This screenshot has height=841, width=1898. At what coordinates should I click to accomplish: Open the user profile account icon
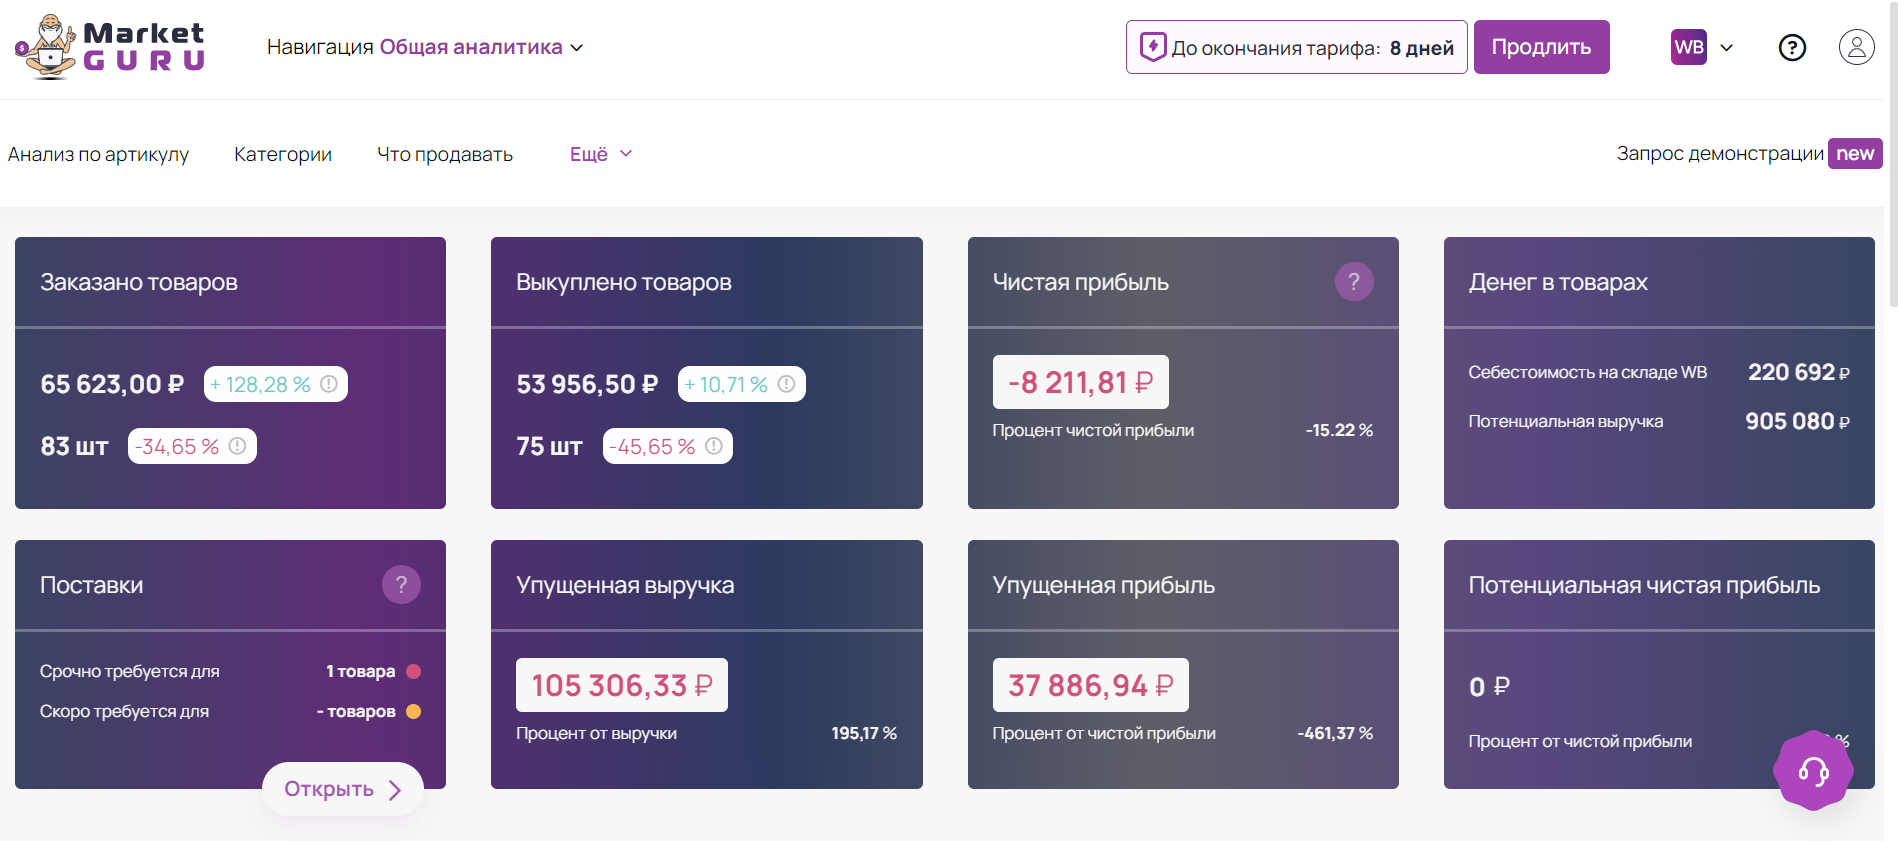pyautogui.click(x=1856, y=47)
